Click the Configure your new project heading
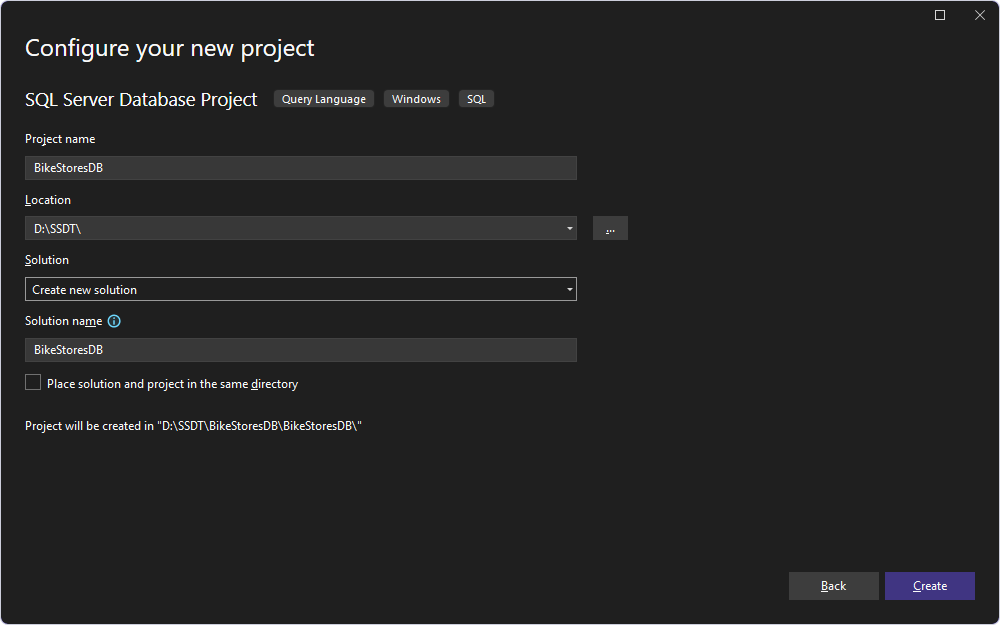The height and width of the screenshot is (625, 1000). coord(169,47)
